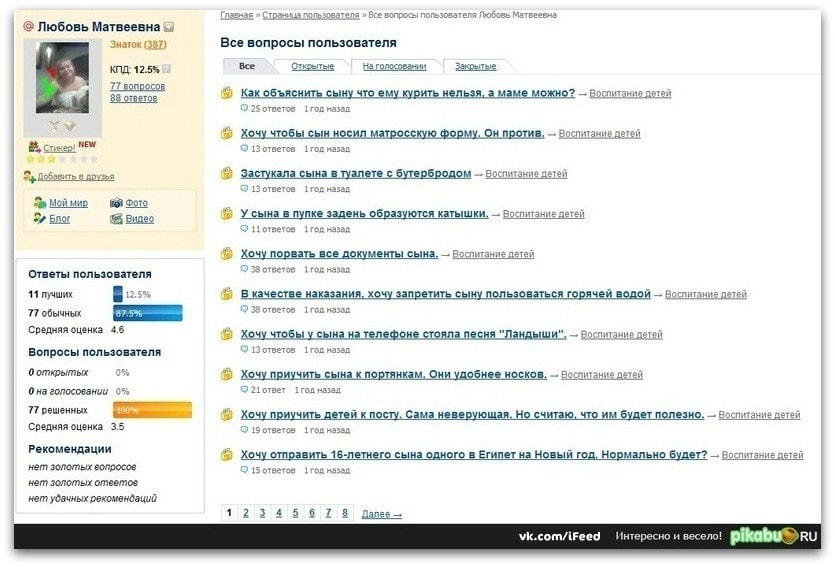Click the comment bubble next to 21 ответ

tap(244, 389)
